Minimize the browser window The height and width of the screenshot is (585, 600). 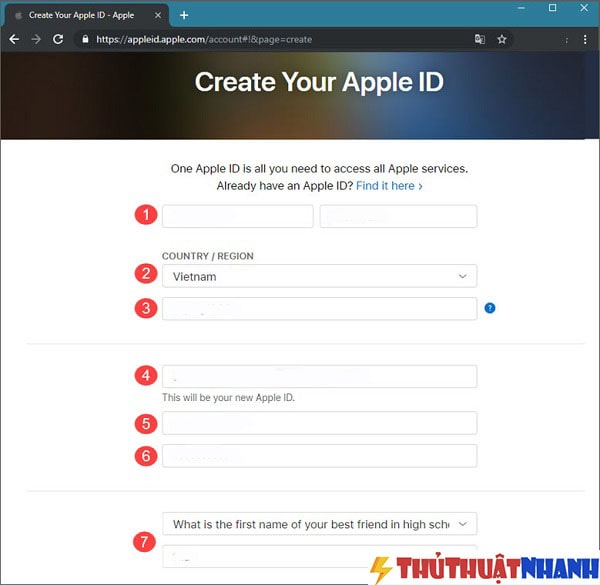(x=520, y=8)
